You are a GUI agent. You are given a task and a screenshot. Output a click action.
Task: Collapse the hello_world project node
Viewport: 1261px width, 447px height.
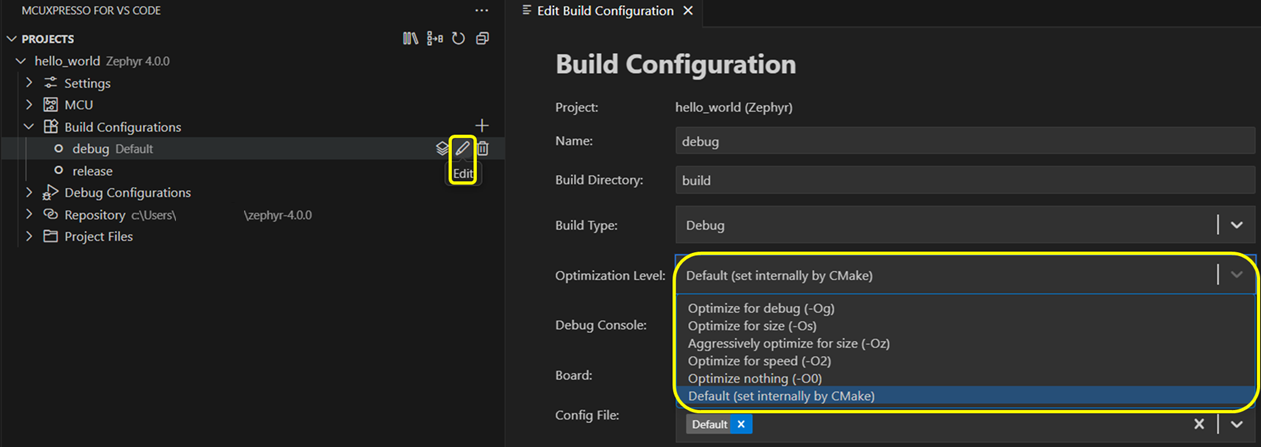tap(21, 61)
